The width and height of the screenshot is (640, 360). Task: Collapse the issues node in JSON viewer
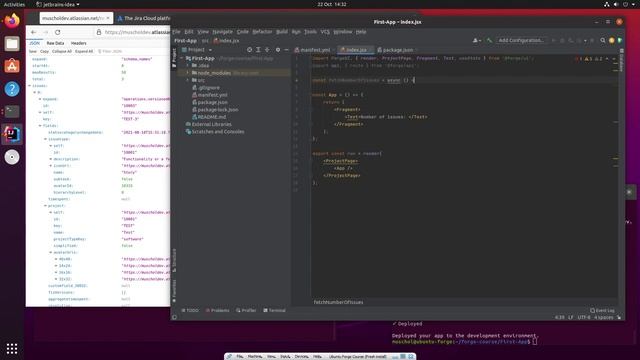pos(29,86)
